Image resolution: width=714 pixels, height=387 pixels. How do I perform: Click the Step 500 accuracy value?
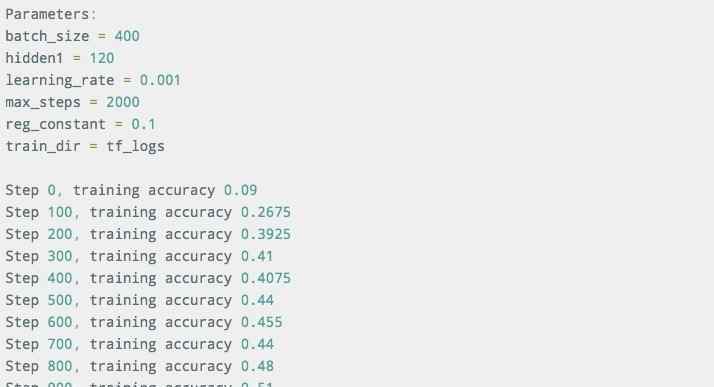pyautogui.click(x=257, y=300)
